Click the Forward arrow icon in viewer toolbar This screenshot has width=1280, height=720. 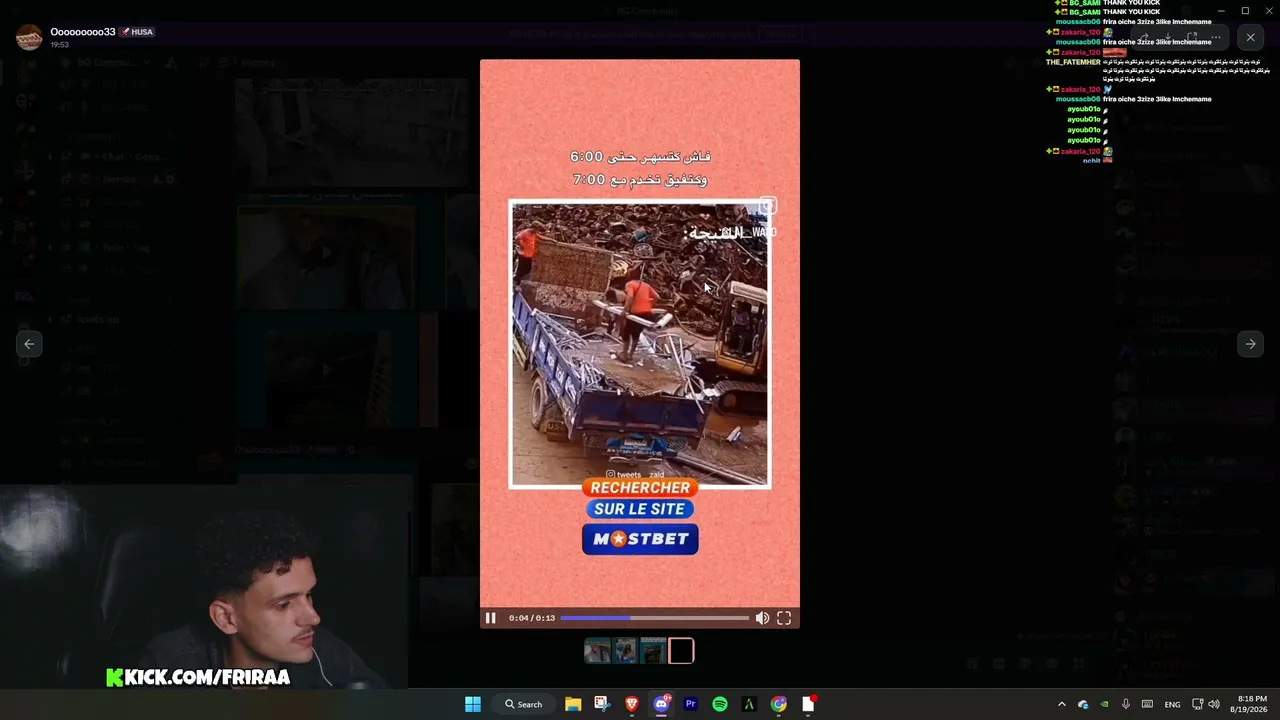pos(1143,38)
